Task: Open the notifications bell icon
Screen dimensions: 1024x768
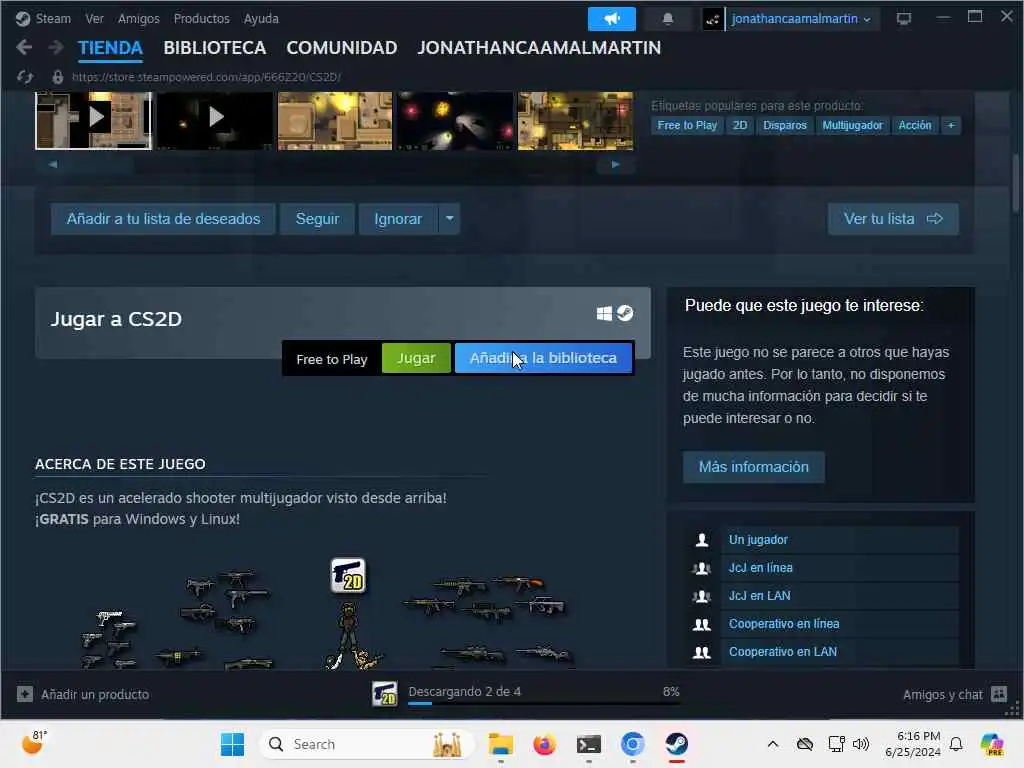Action: (x=667, y=18)
